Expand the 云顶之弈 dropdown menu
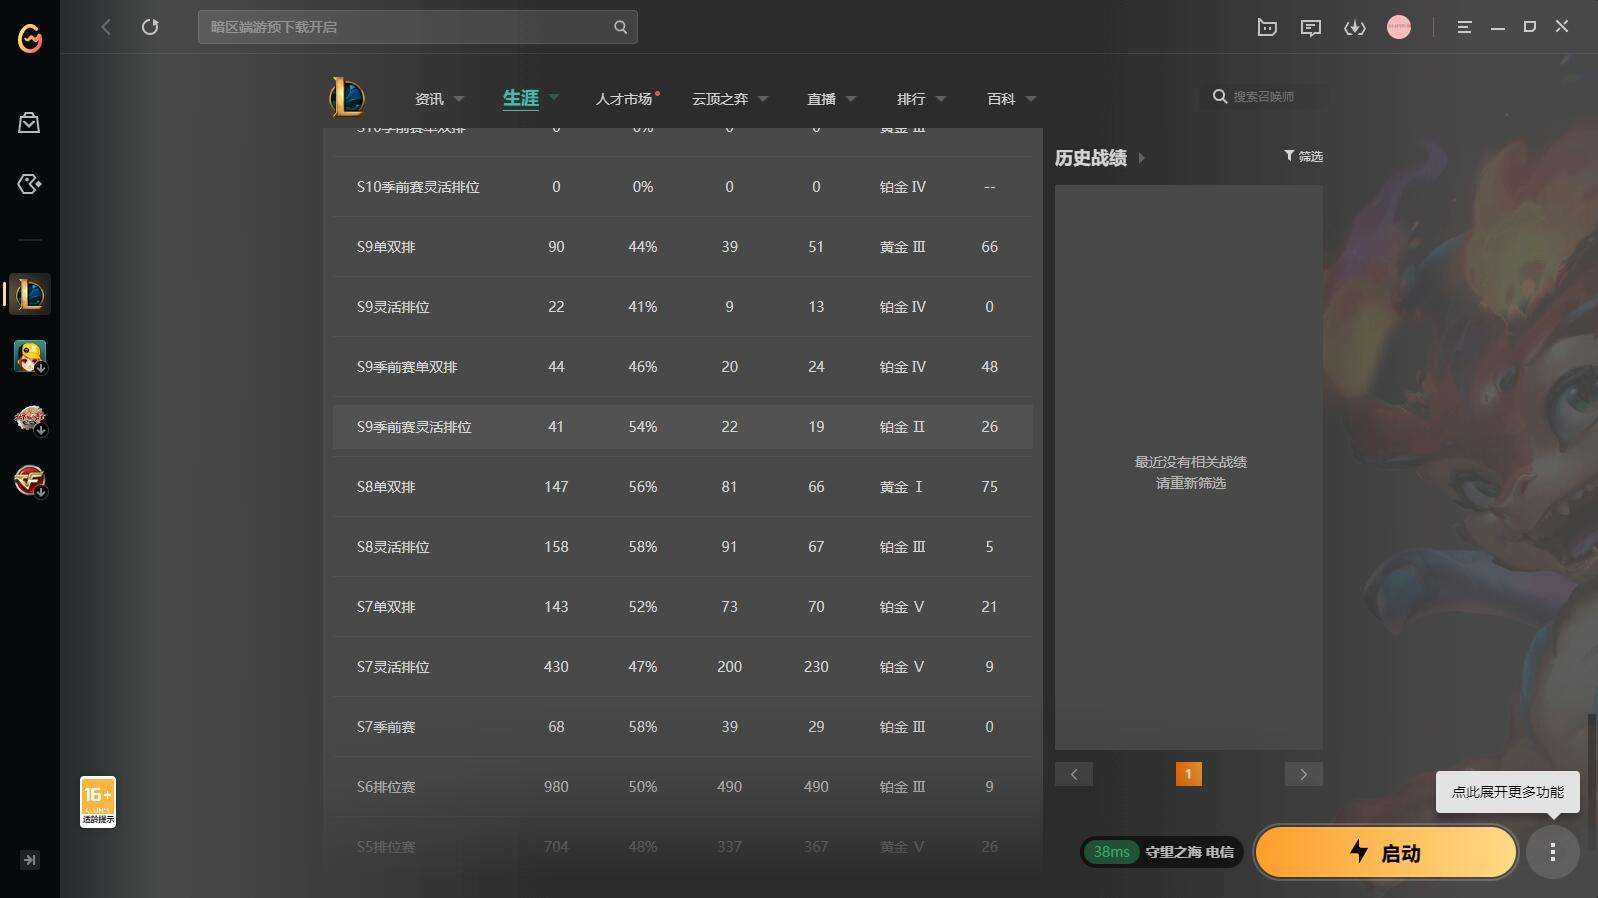The width and height of the screenshot is (1598, 898). pyautogui.click(x=730, y=99)
